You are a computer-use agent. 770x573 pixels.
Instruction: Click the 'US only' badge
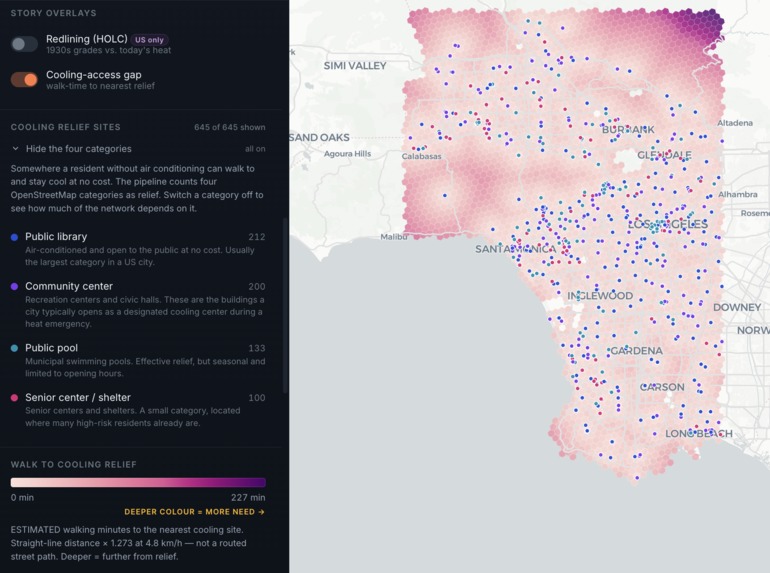click(x=149, y=40)
